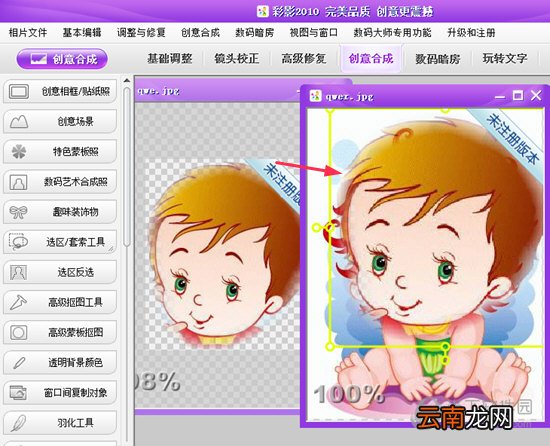550x446 pixels.
Task: Expand the 选区/套索工具 dropdown corner arrow
Action: click(111, 249)
